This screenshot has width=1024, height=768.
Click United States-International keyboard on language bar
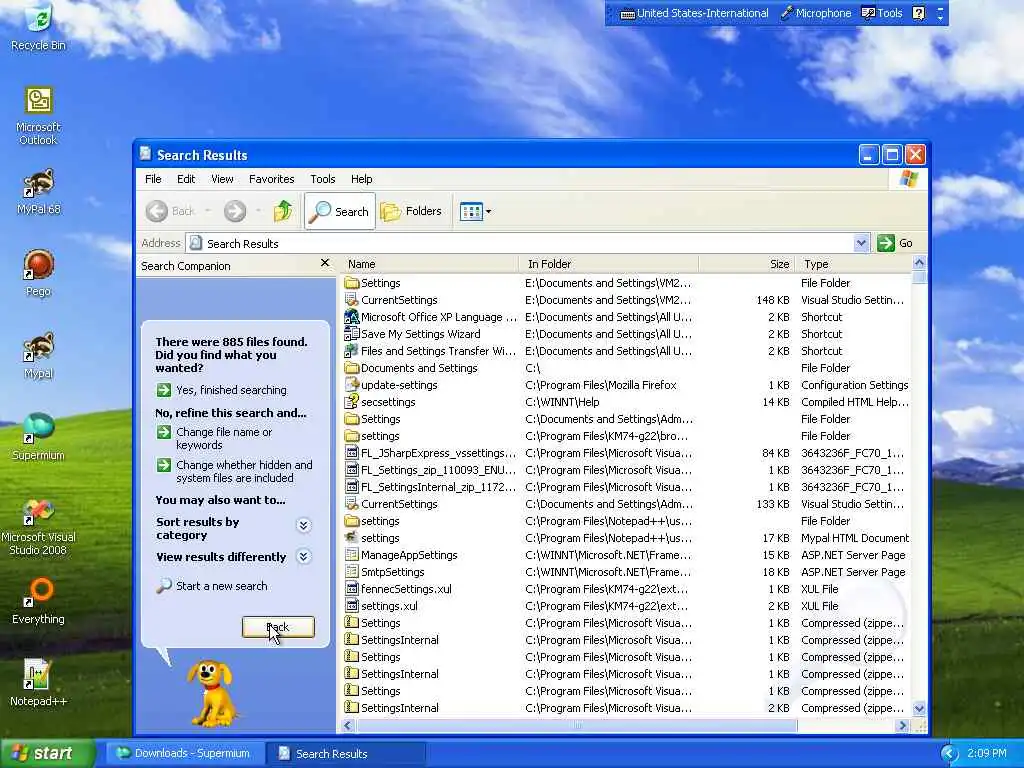point(694,13)
